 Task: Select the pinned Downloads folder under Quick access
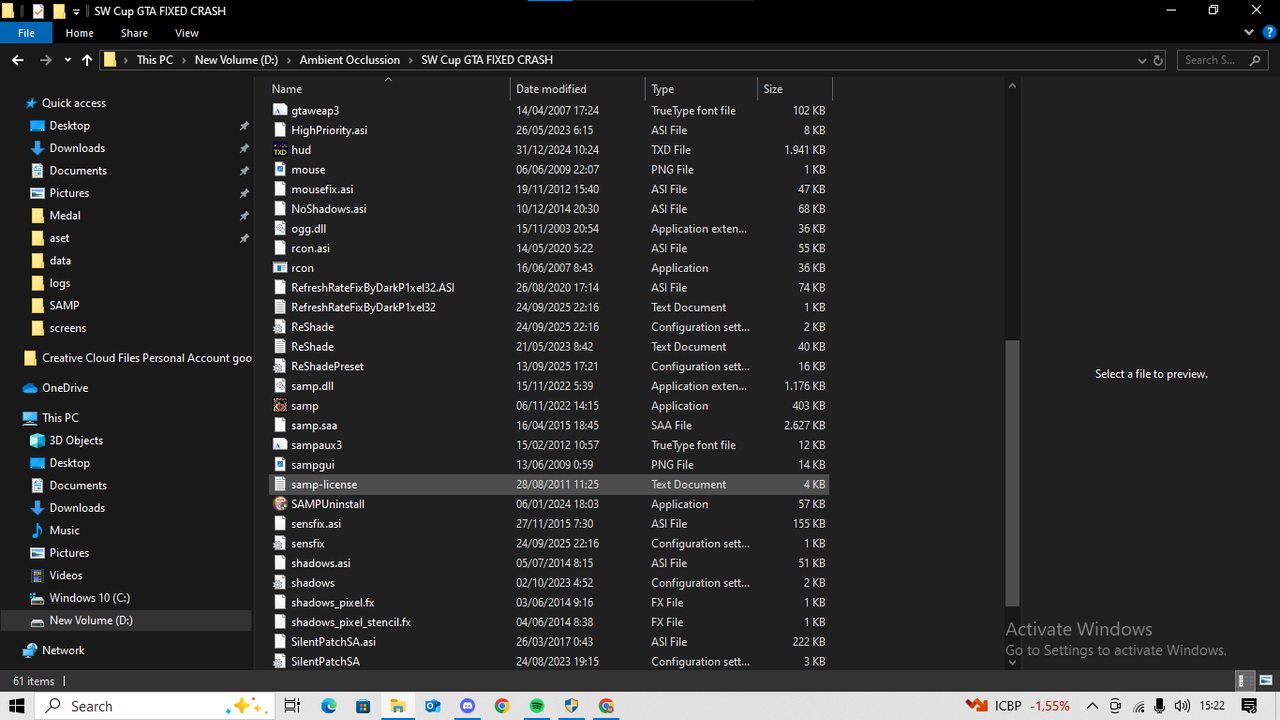coord(77,148)
